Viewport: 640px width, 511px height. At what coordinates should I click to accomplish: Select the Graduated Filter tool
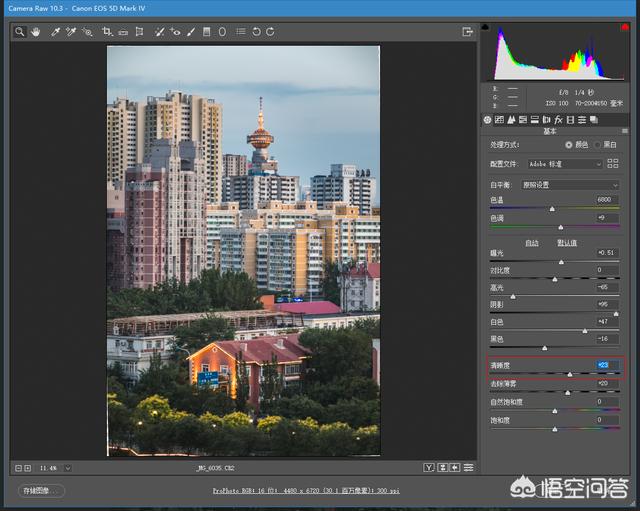pos(207,32)
